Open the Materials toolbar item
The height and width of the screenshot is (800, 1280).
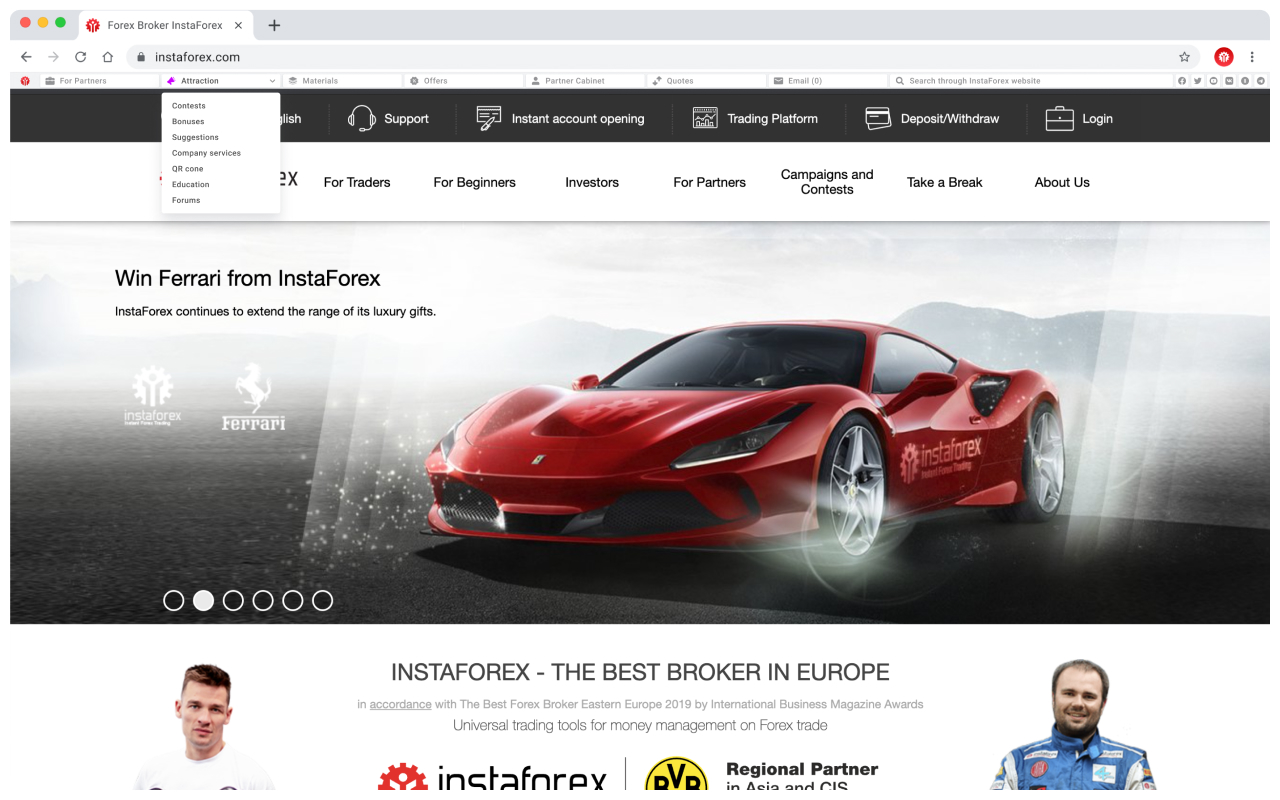click(x=343, y=80)
